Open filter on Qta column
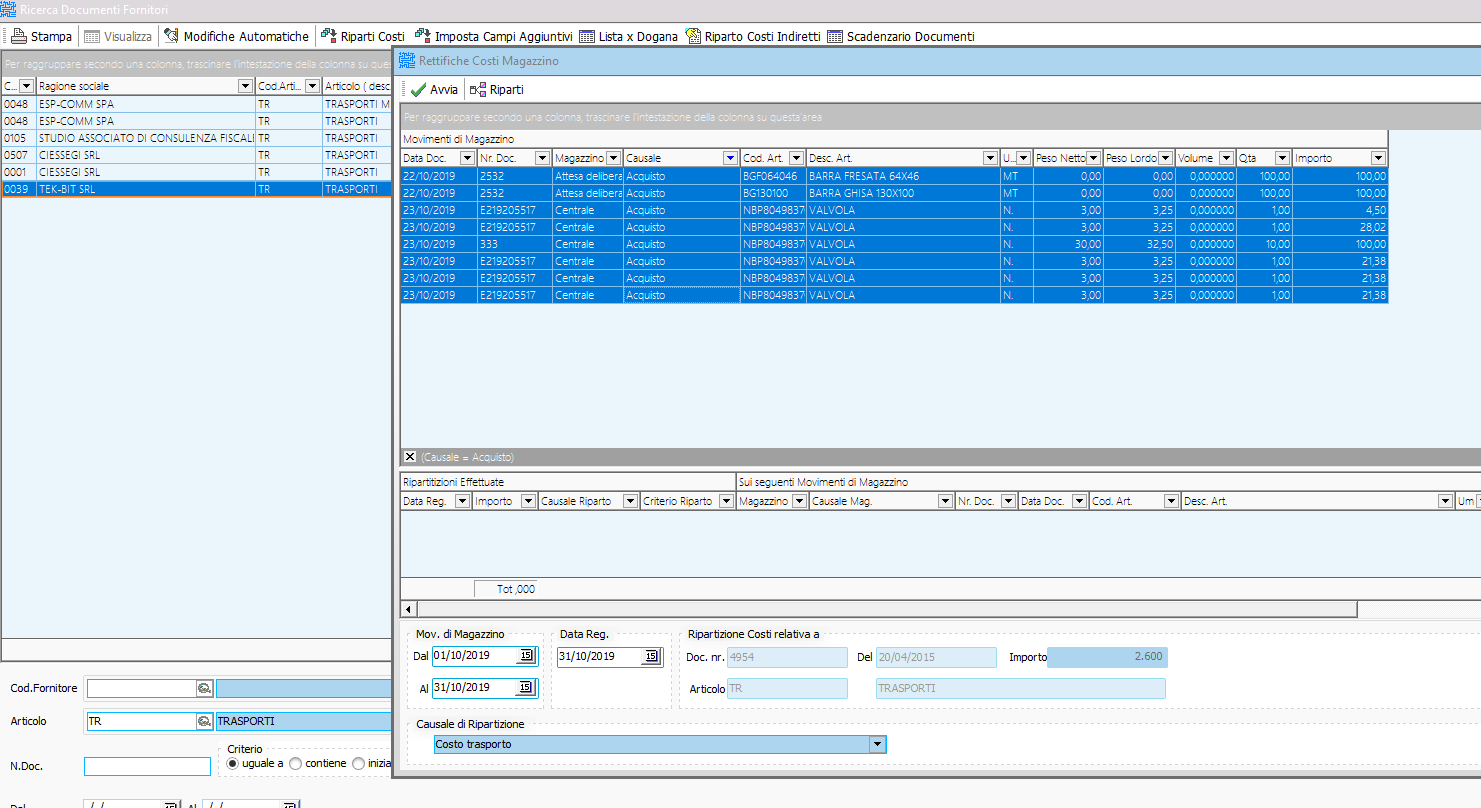Screen dimensions: 1481x808 click(1282, 158)
